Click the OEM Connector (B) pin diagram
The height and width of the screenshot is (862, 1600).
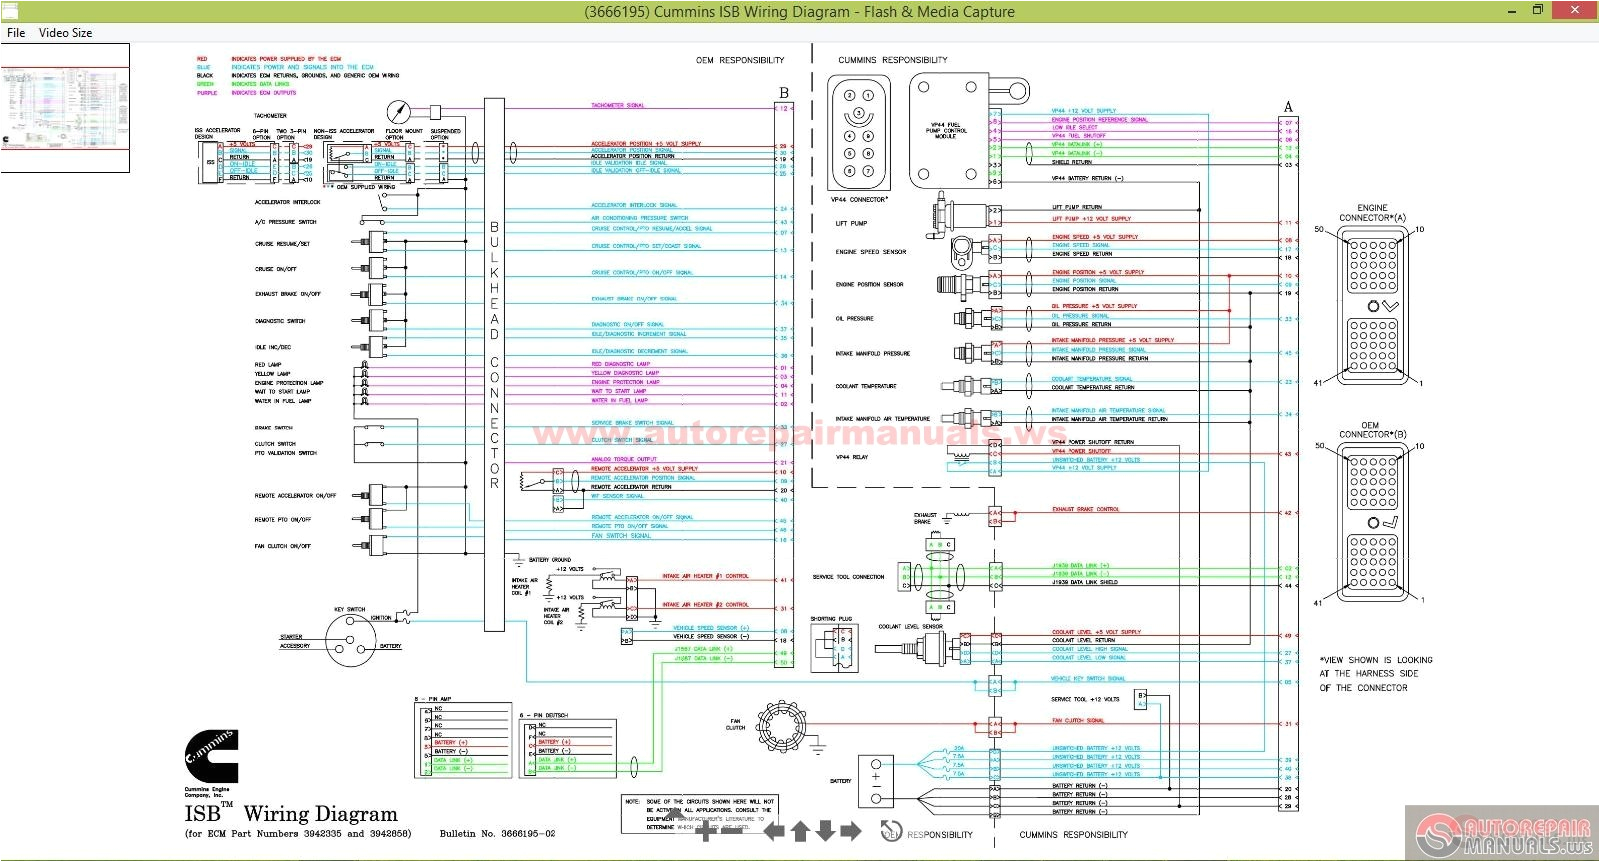1372,523
